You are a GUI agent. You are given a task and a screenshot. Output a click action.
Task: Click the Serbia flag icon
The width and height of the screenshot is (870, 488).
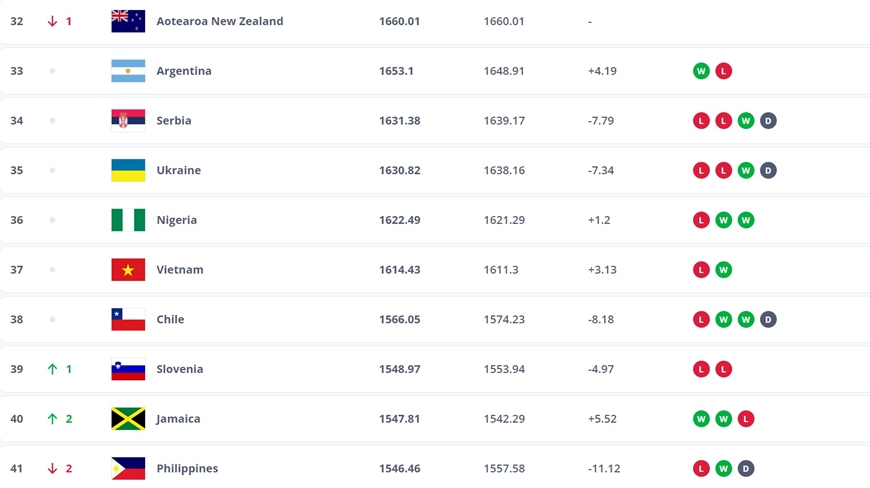128,120
